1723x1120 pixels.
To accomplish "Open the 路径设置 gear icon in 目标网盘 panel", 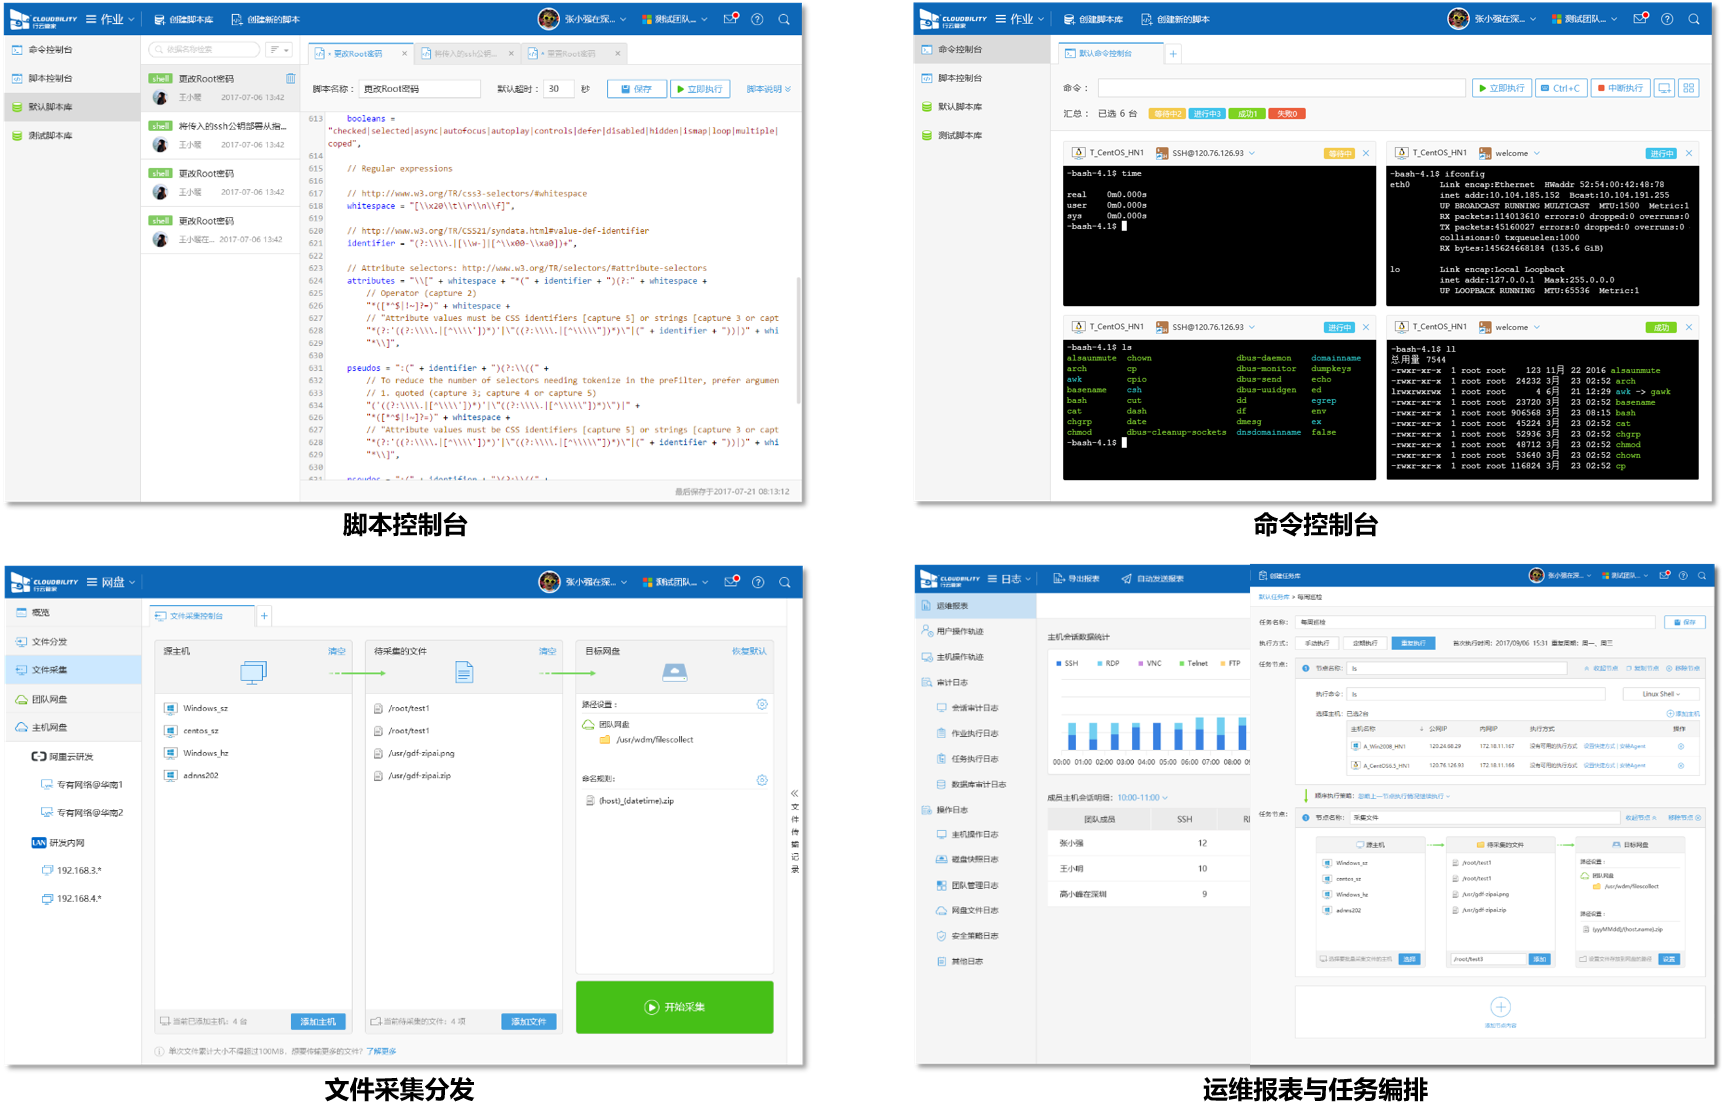I will [762, 704].
